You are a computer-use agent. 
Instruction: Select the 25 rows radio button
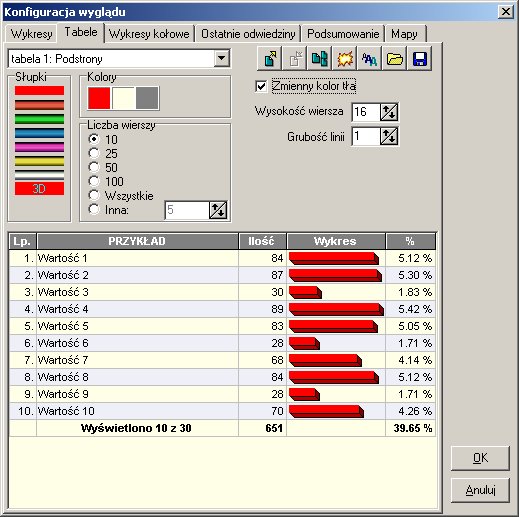pyautogui.click(x=94, y=153)
